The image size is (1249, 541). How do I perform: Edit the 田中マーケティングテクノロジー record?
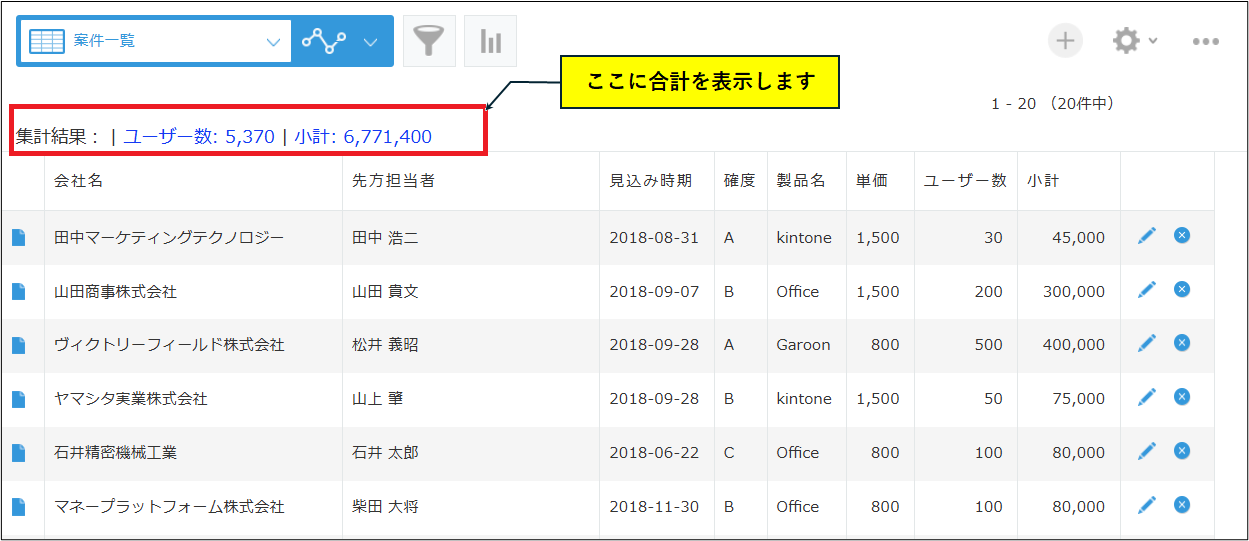[1146, 235]
